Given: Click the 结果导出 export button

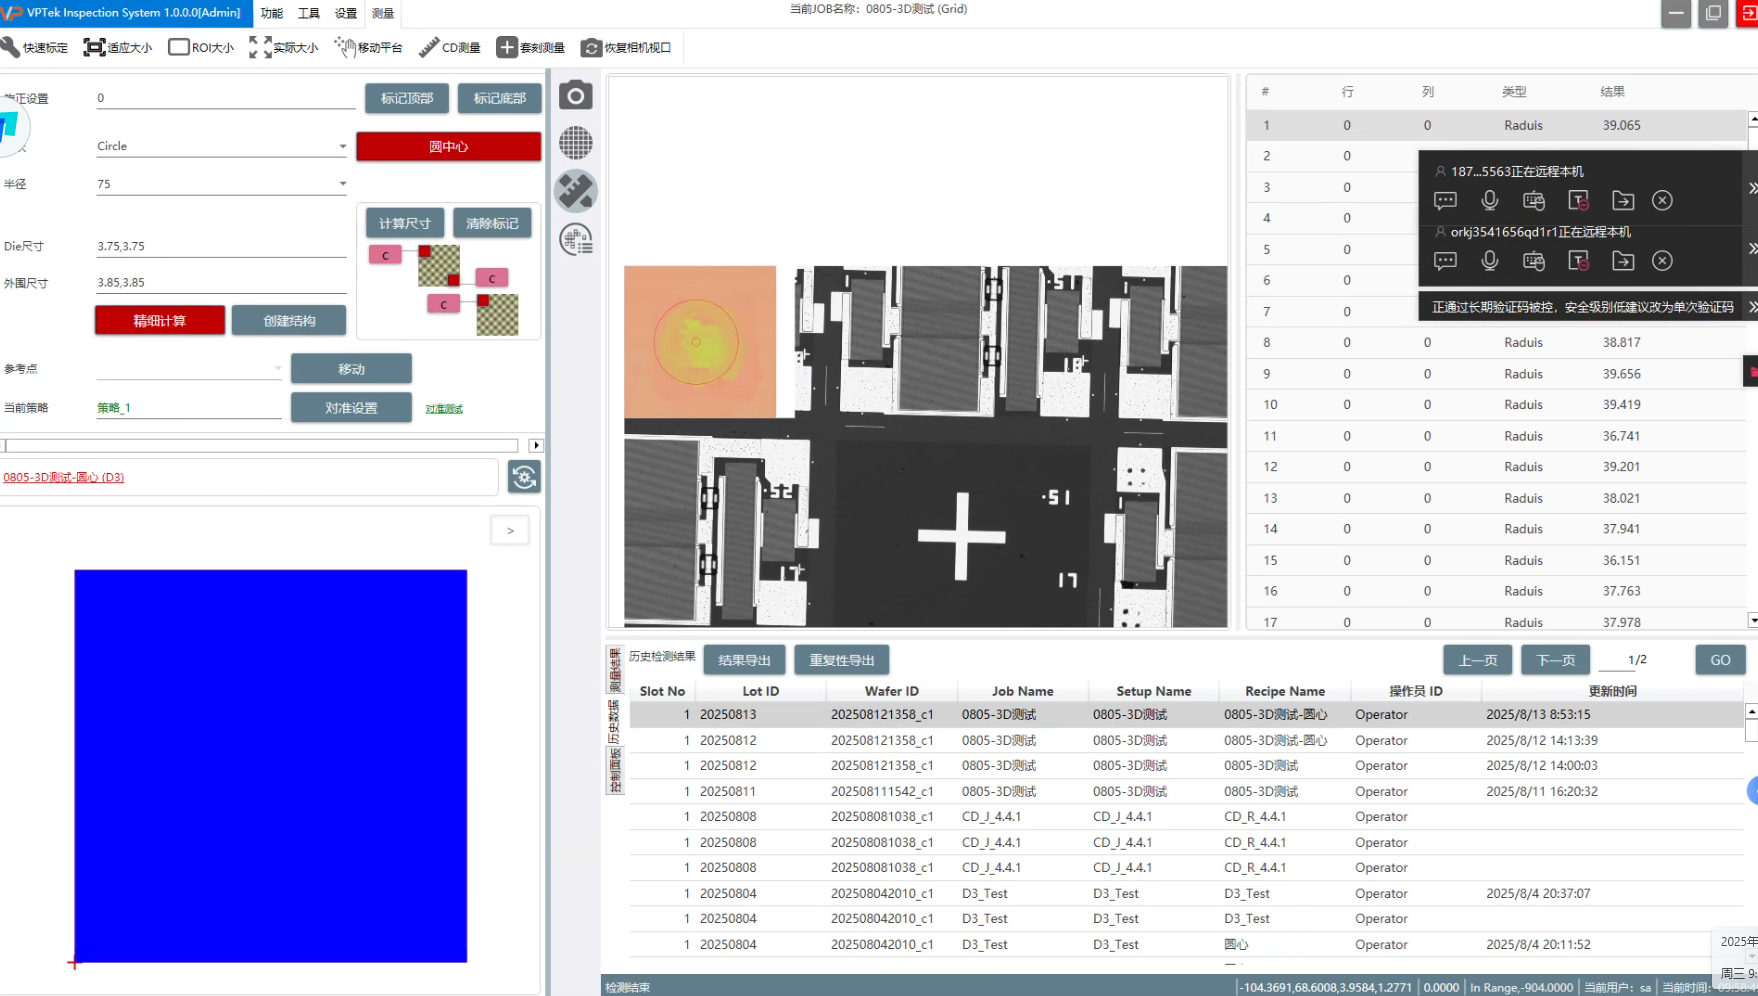Looking at the screenshot, I should pyautogui.click(x=744, y=660).
